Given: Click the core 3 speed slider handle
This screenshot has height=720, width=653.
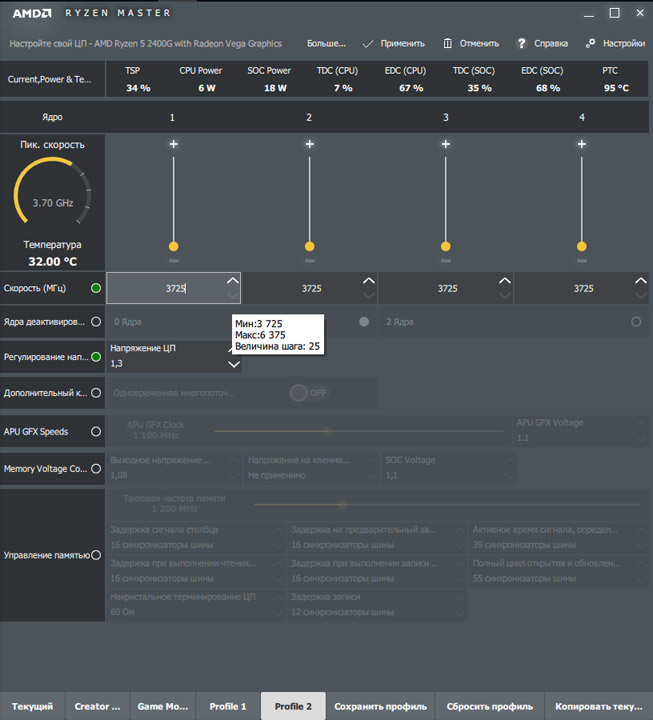Looking at the screenshot, I should (x=446, y=246).
